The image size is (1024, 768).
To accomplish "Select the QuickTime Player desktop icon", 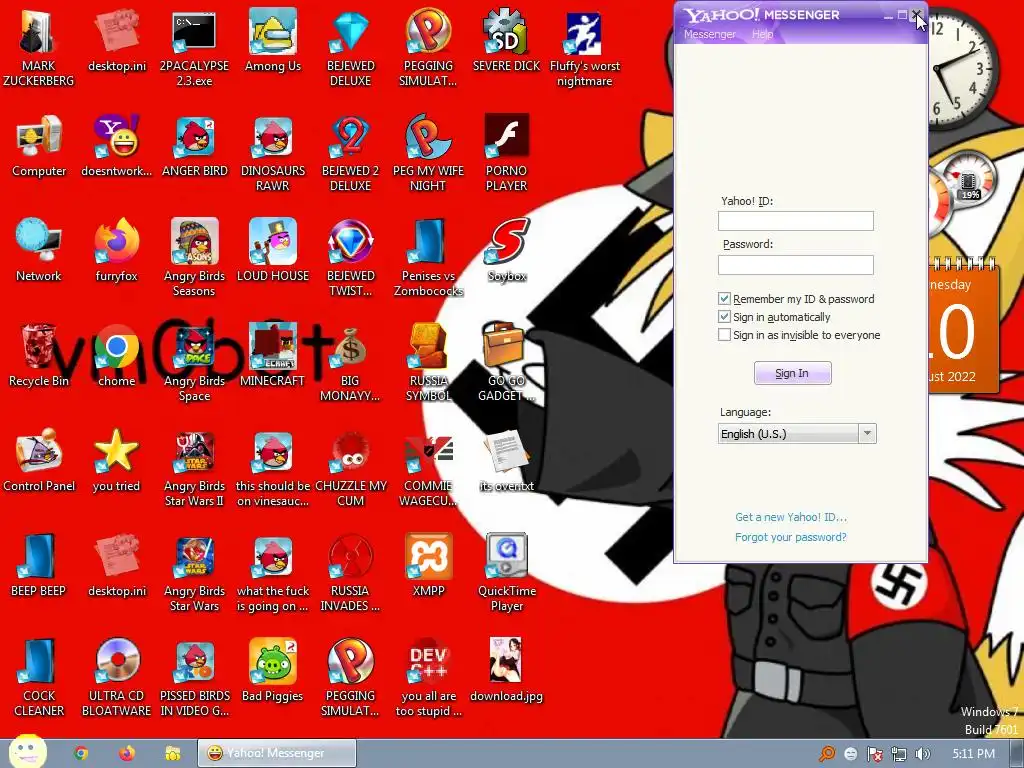I will [507, 574].
